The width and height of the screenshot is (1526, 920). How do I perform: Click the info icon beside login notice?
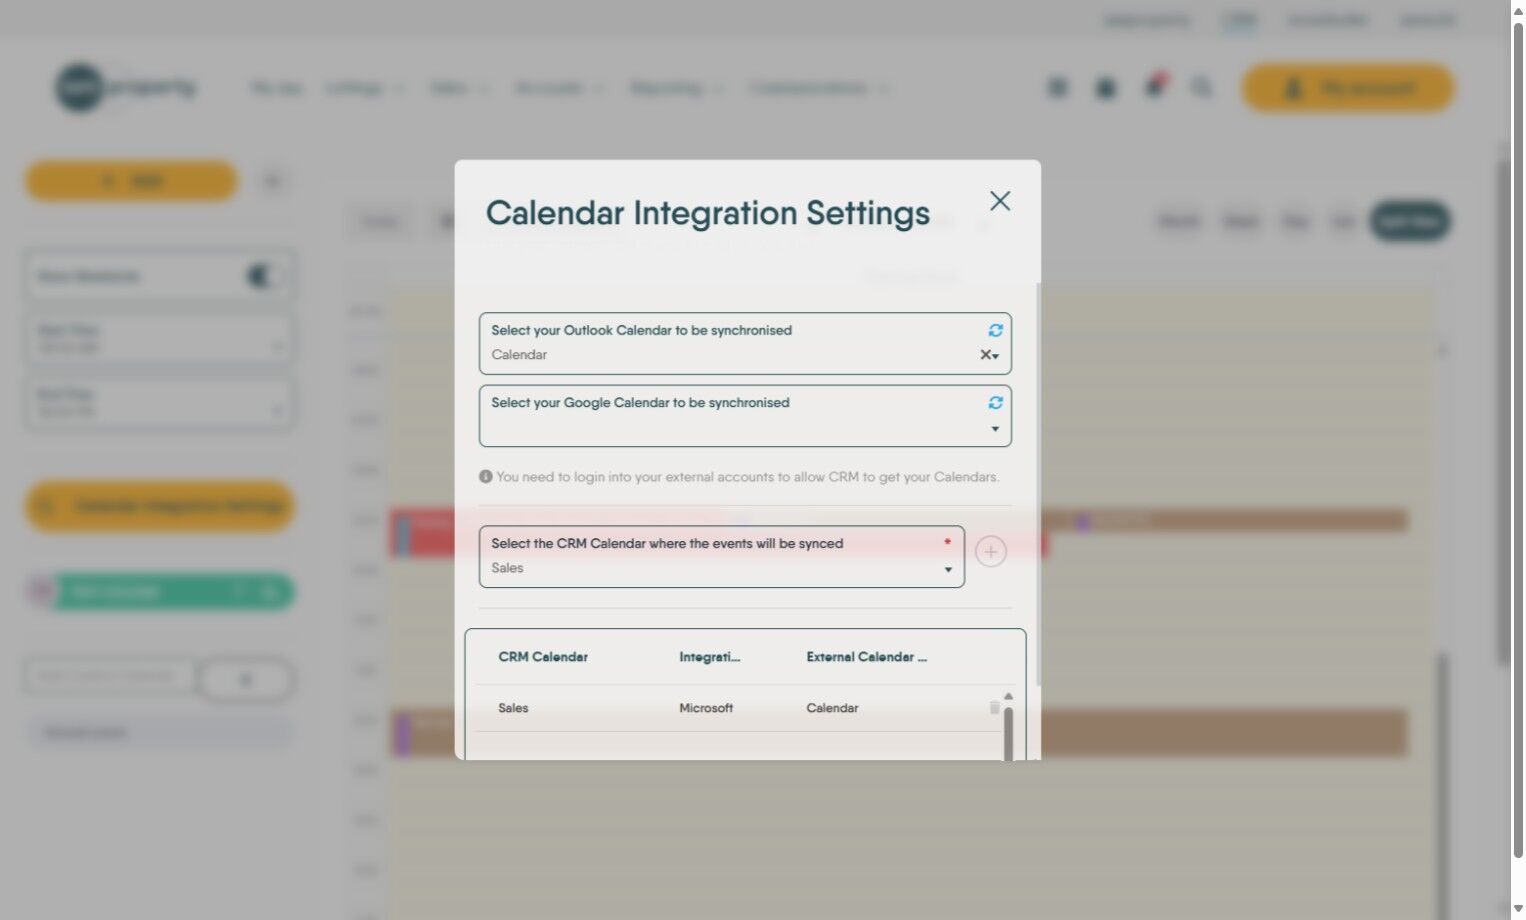click(x=485, y=477)
